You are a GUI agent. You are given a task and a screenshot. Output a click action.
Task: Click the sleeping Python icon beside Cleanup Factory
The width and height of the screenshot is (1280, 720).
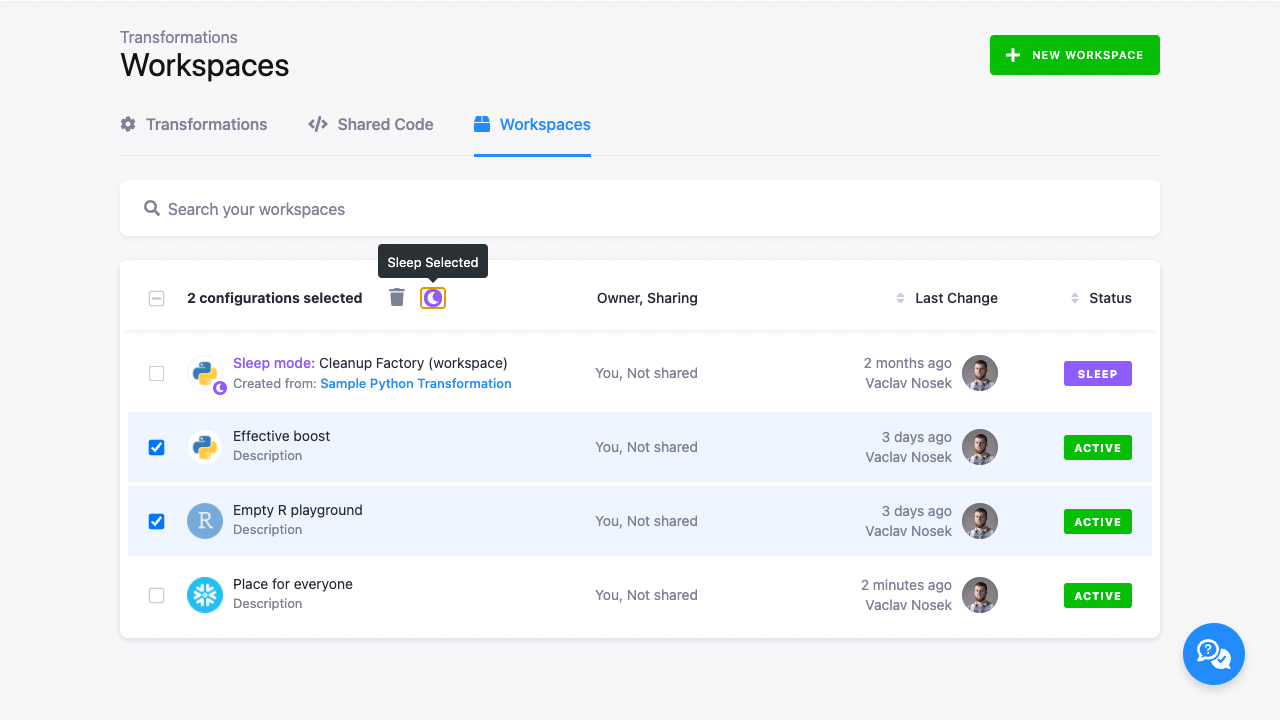[204, 373]
